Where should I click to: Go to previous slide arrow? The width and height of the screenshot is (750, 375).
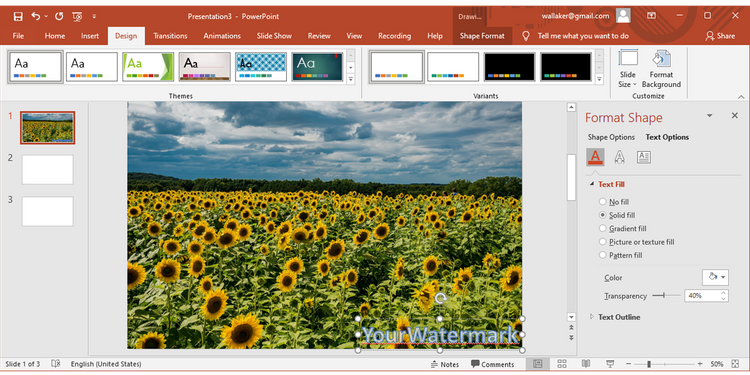(x=571, y=328)
